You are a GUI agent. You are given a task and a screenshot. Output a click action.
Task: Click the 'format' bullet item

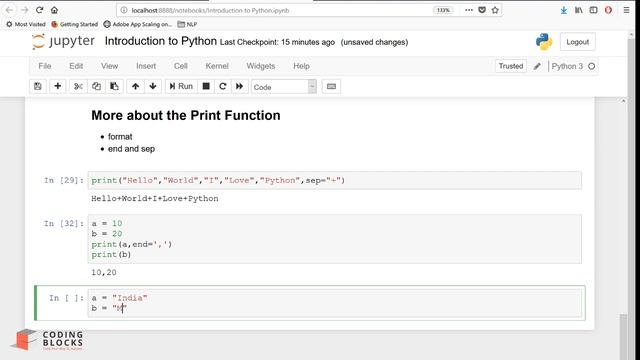[x=120, y=137]
